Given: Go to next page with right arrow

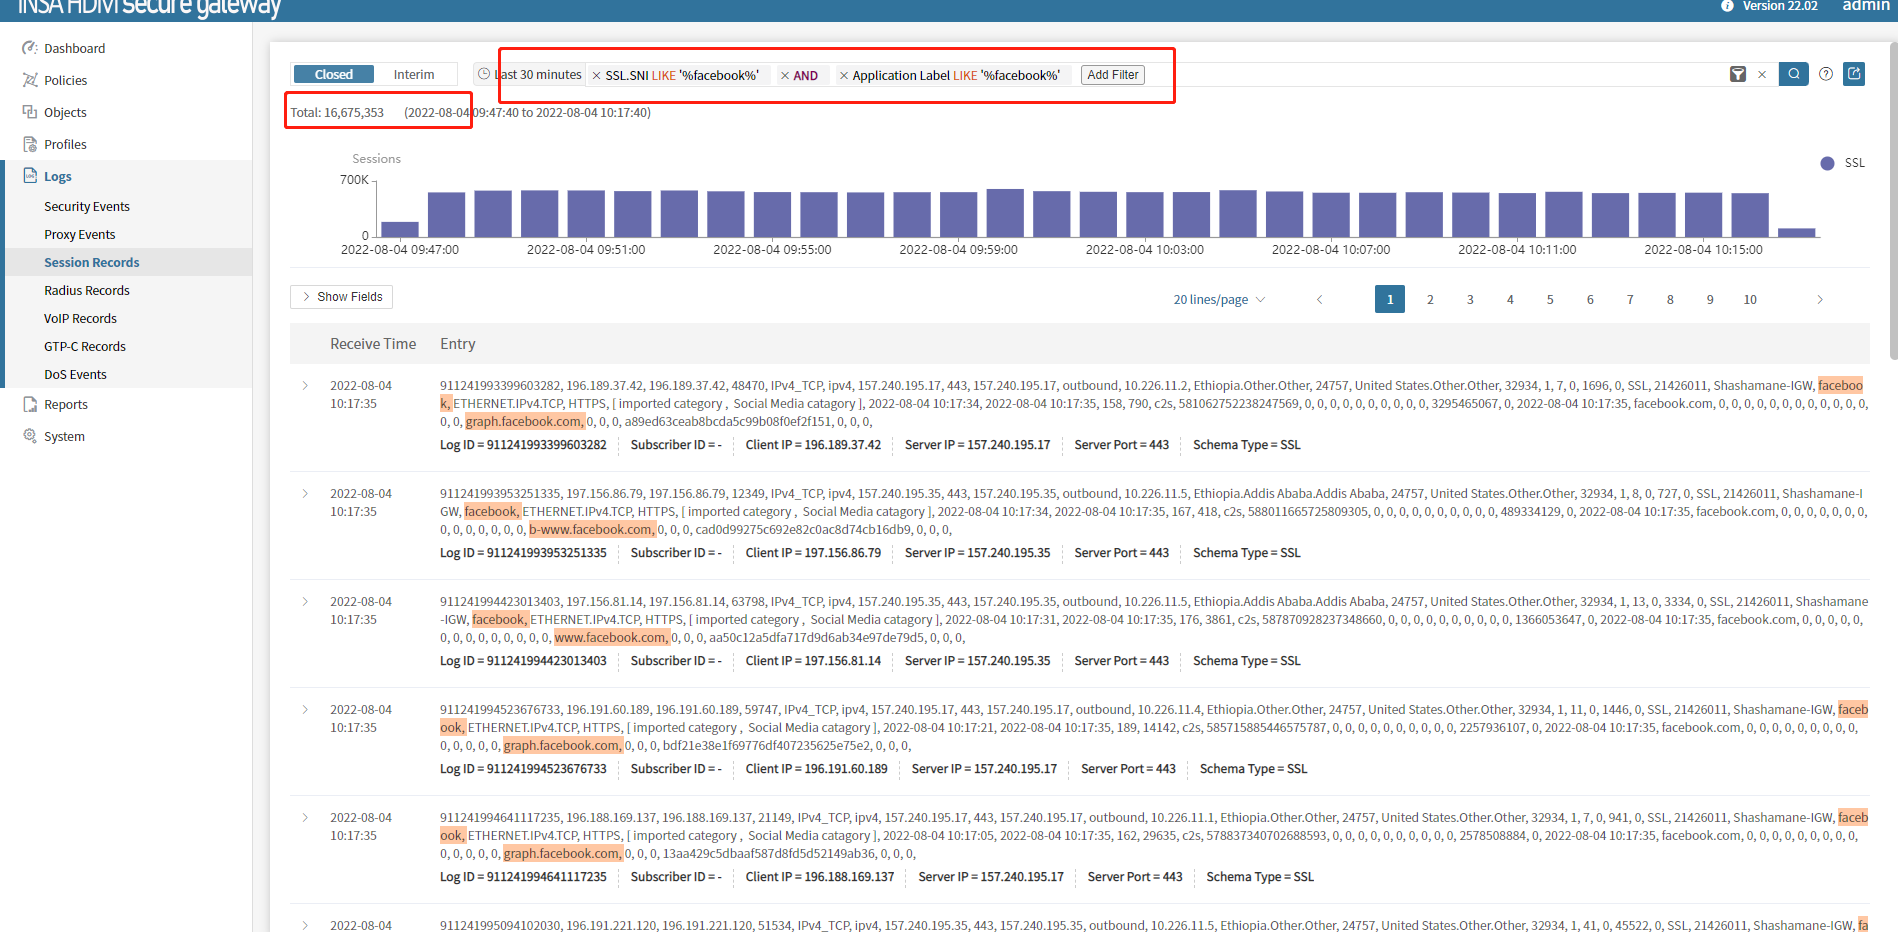Looking at the screenshot, I should click(1819, 300).
